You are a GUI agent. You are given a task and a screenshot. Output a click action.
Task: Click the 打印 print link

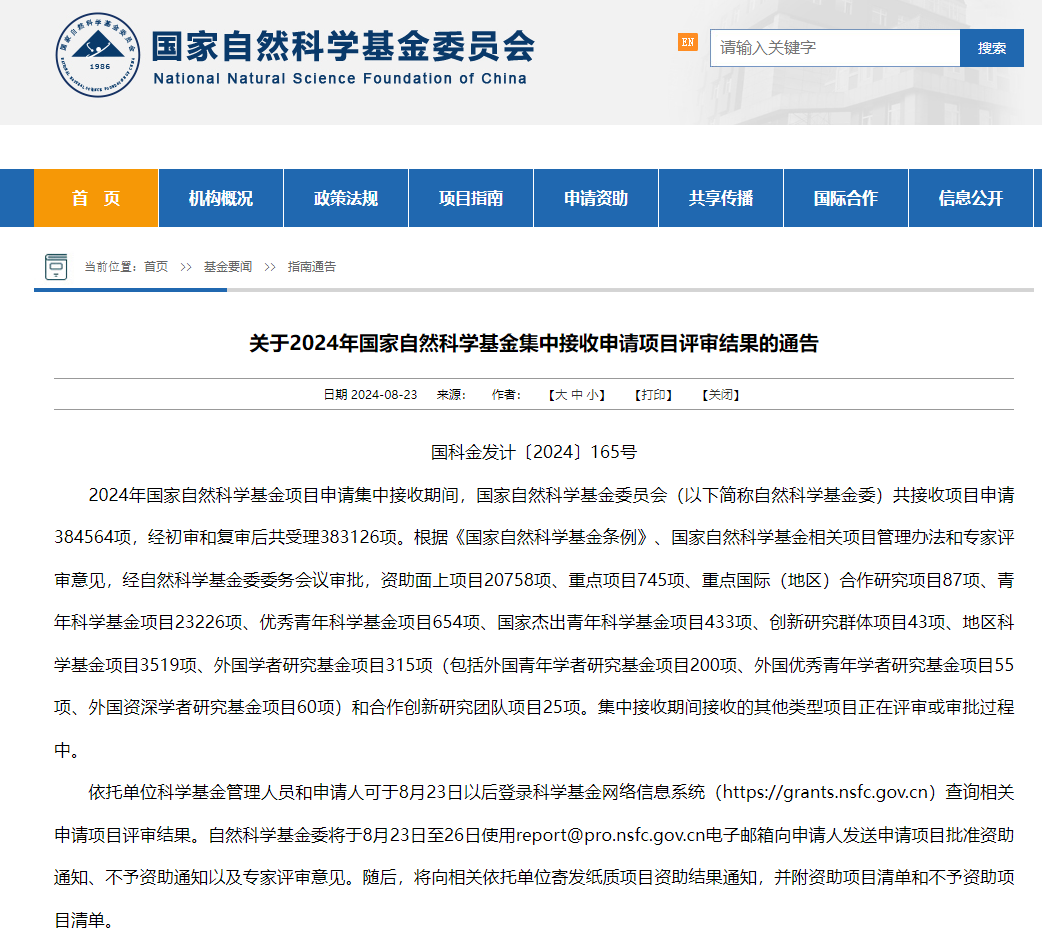pos(654,395)
